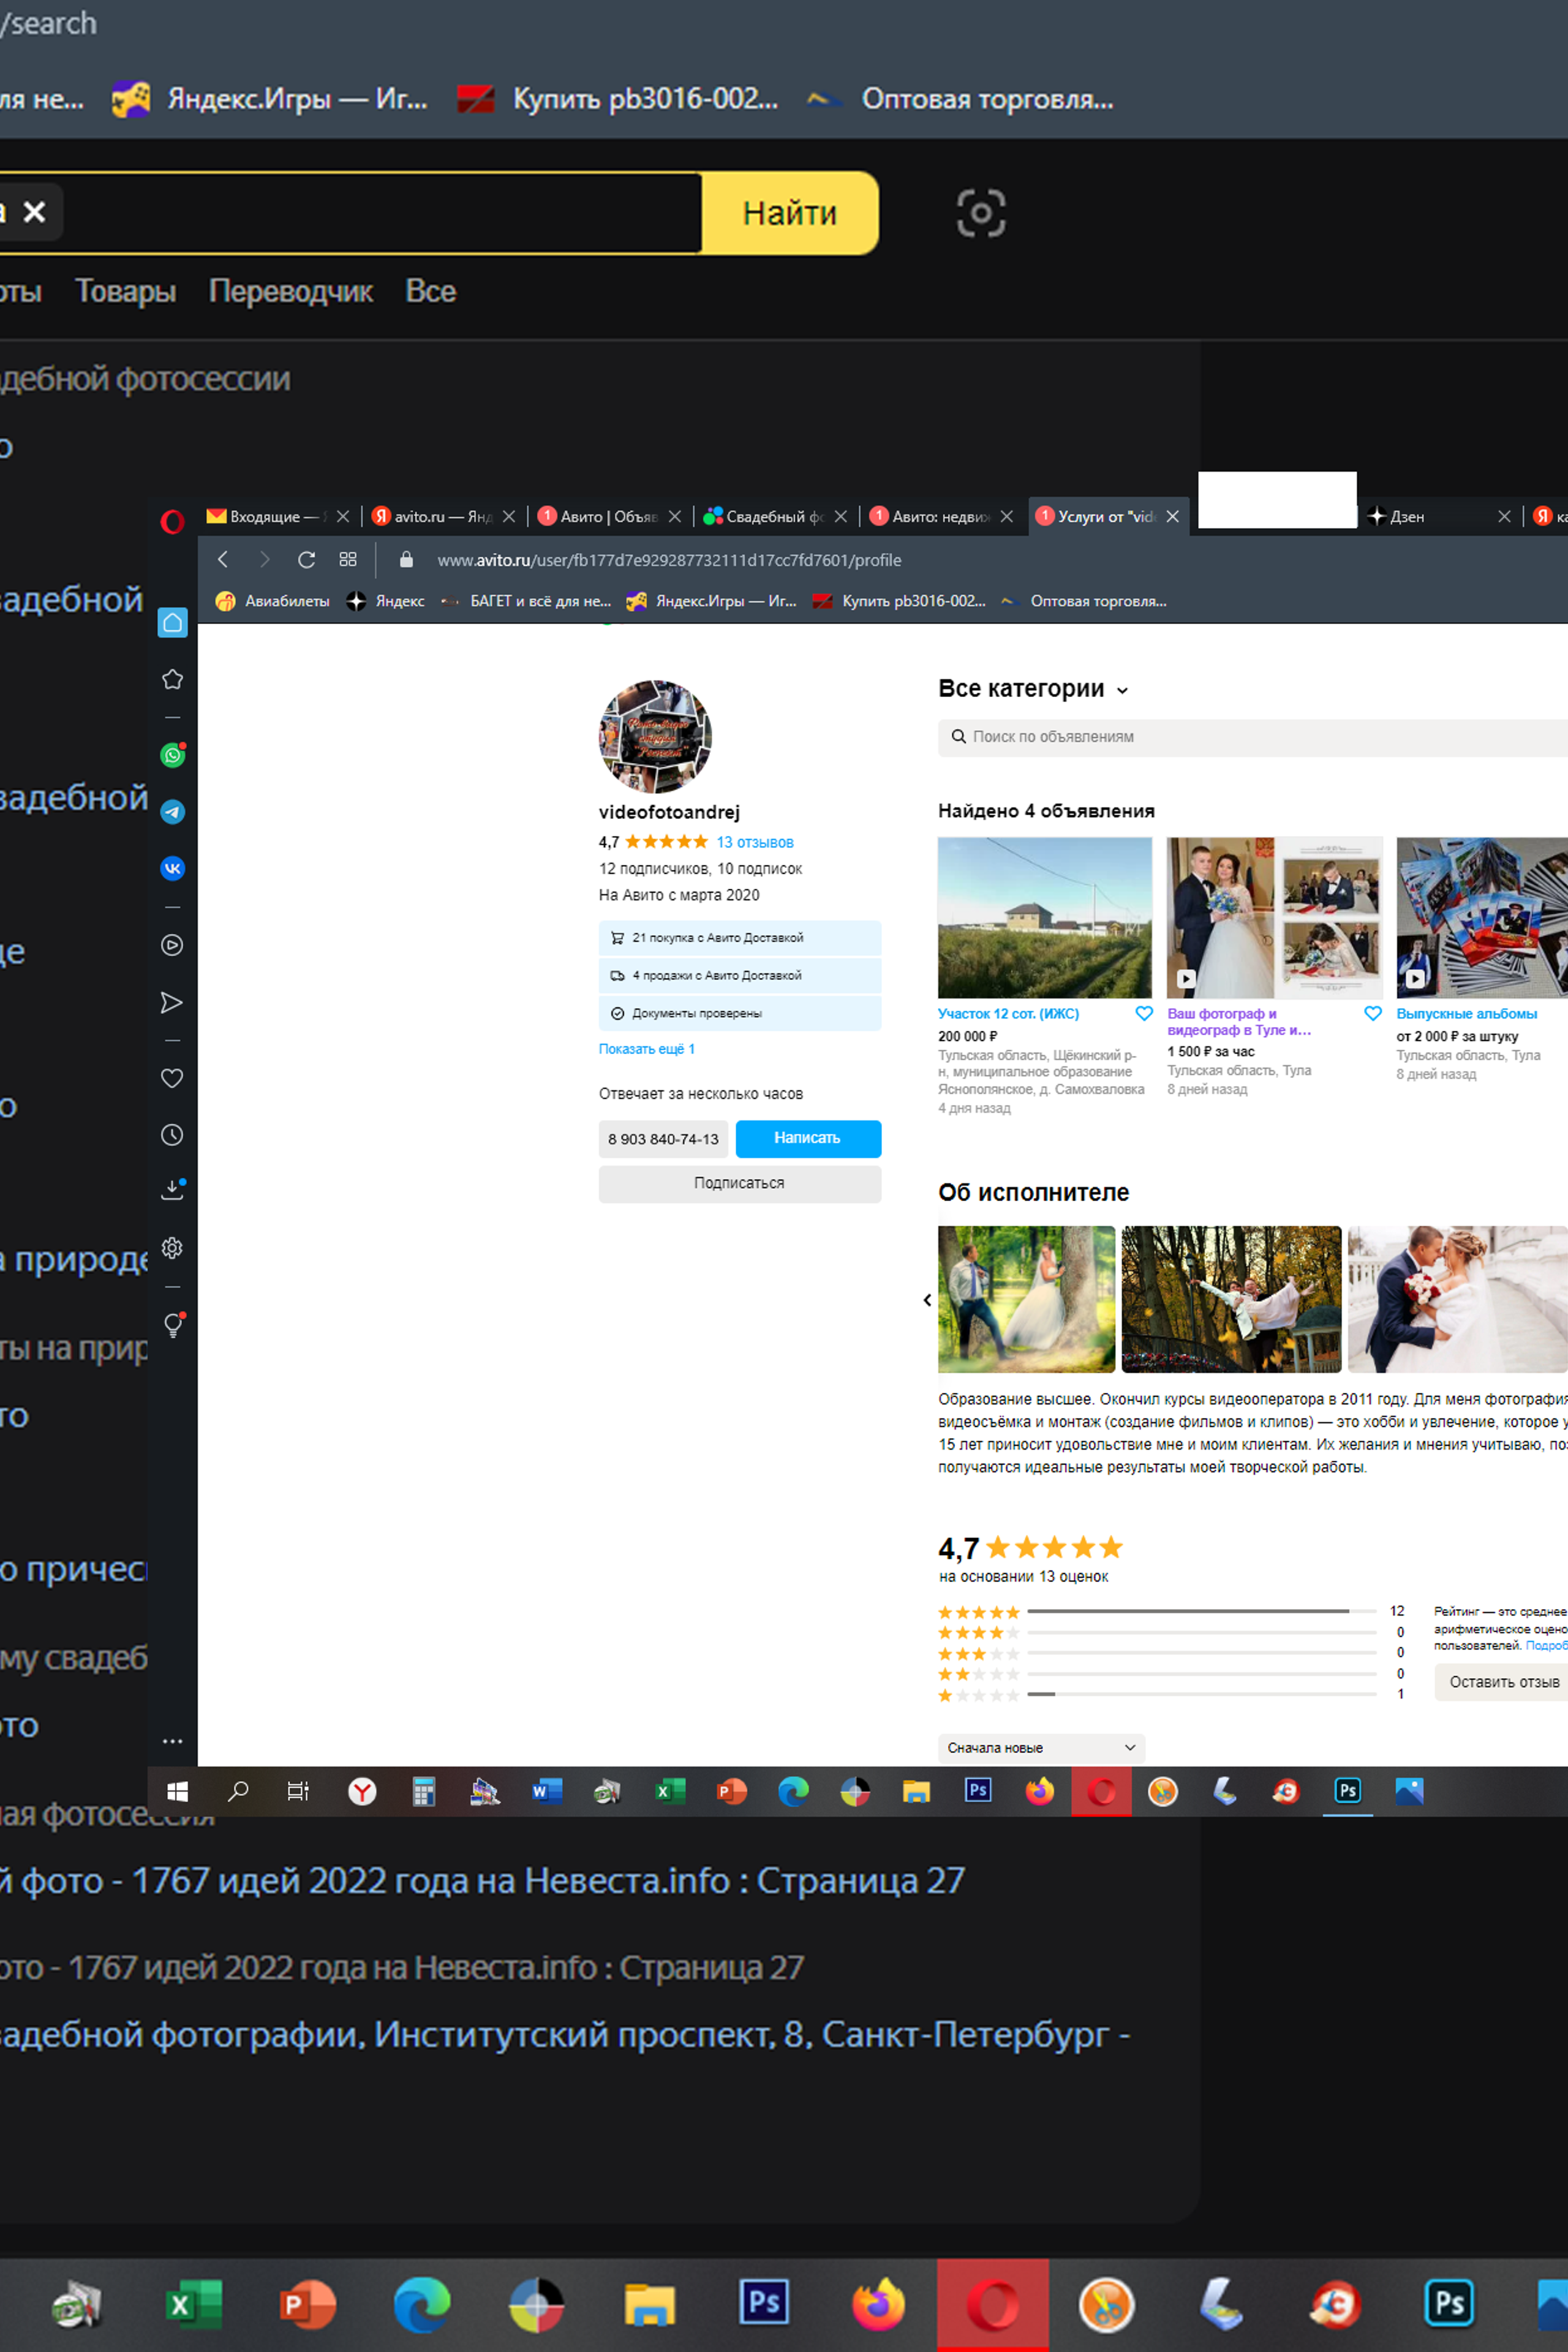Open Opera sidebar downloads icon
Viewport: 1568px width, 2352px height.
click(172, 1190)
